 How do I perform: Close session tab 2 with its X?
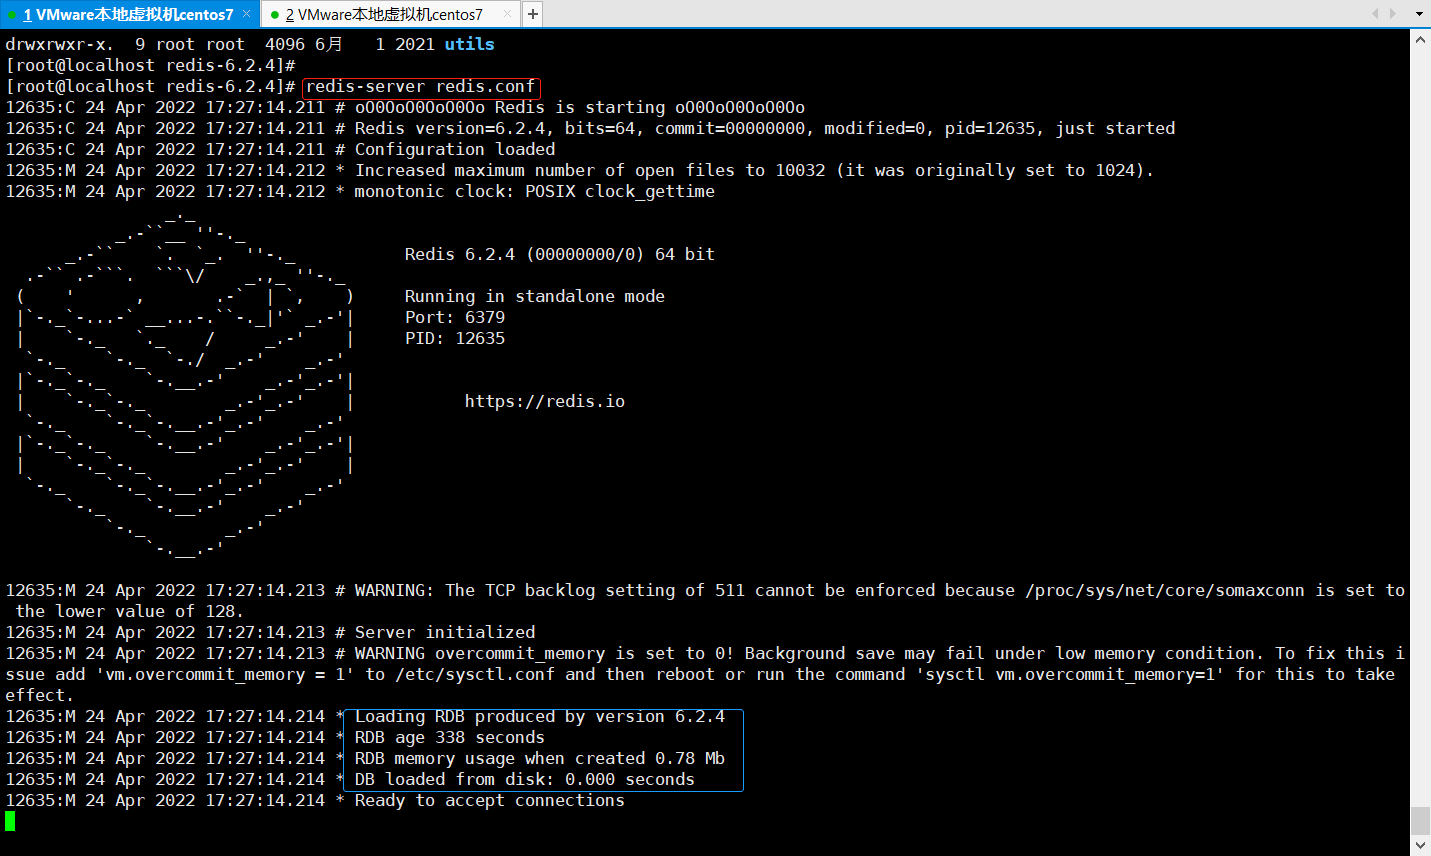[x=507, y=14]
